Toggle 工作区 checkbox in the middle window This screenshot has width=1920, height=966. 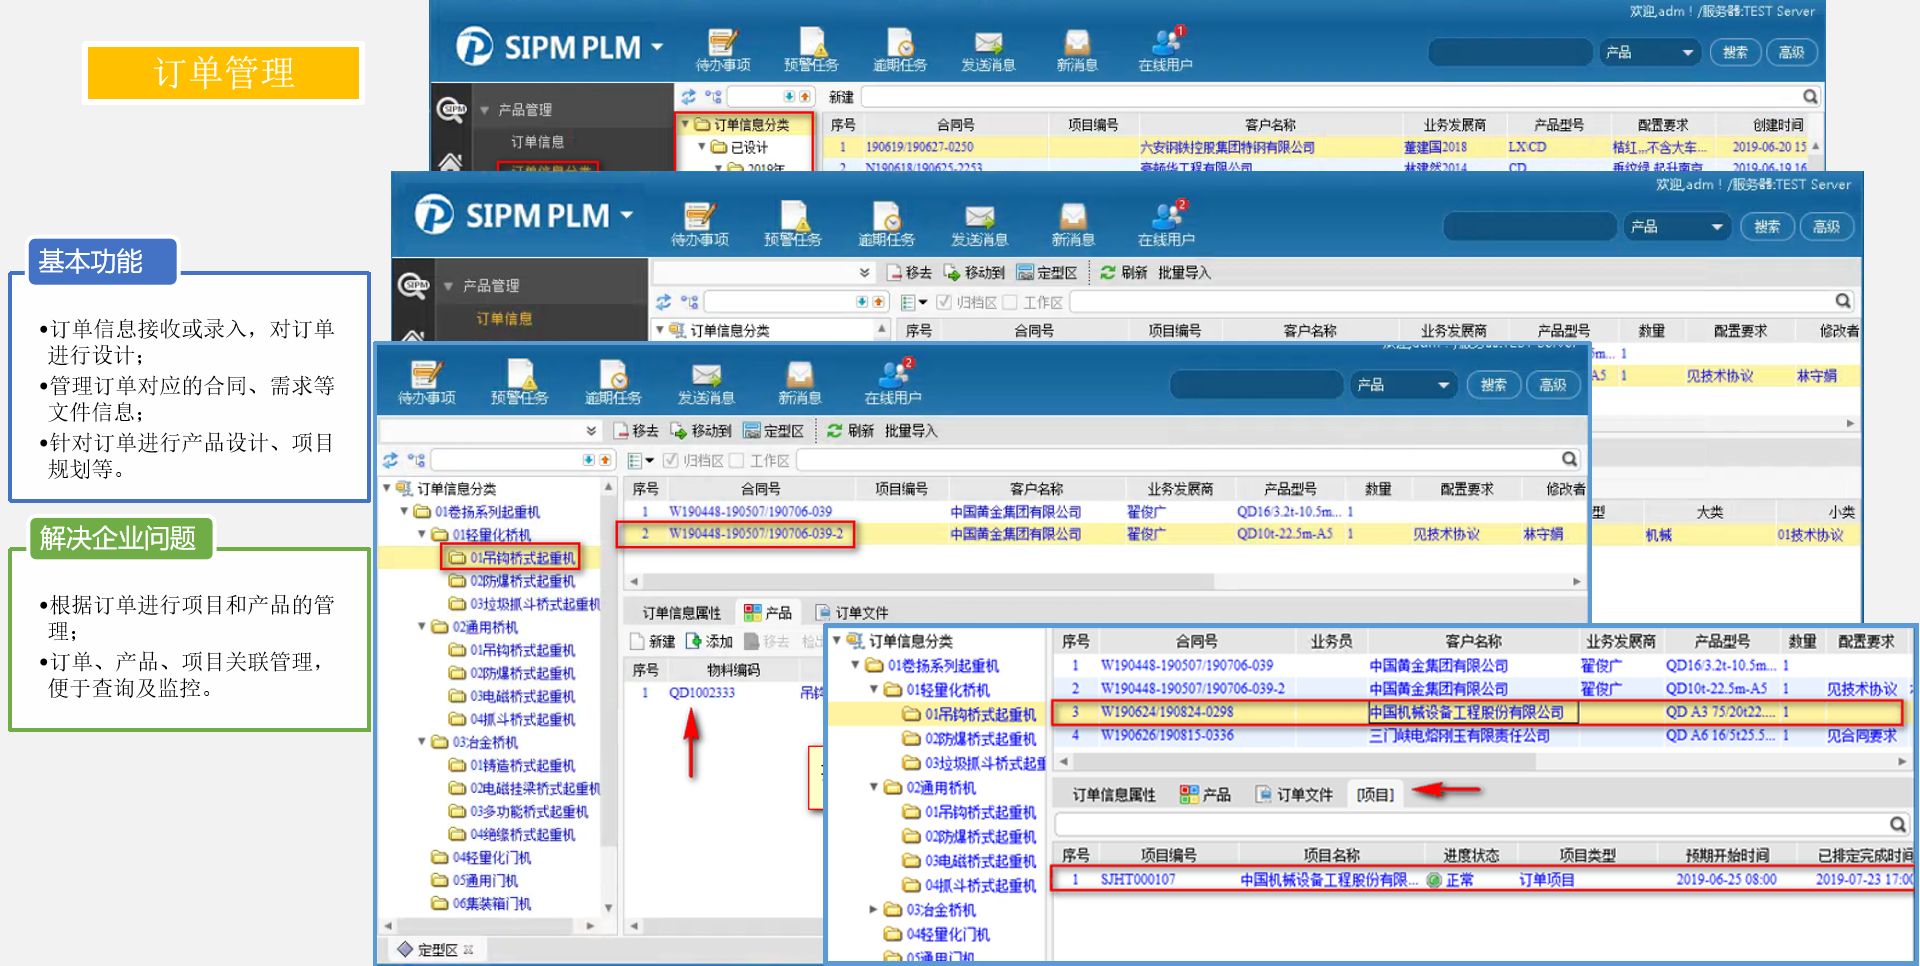tap(1010, 302)
